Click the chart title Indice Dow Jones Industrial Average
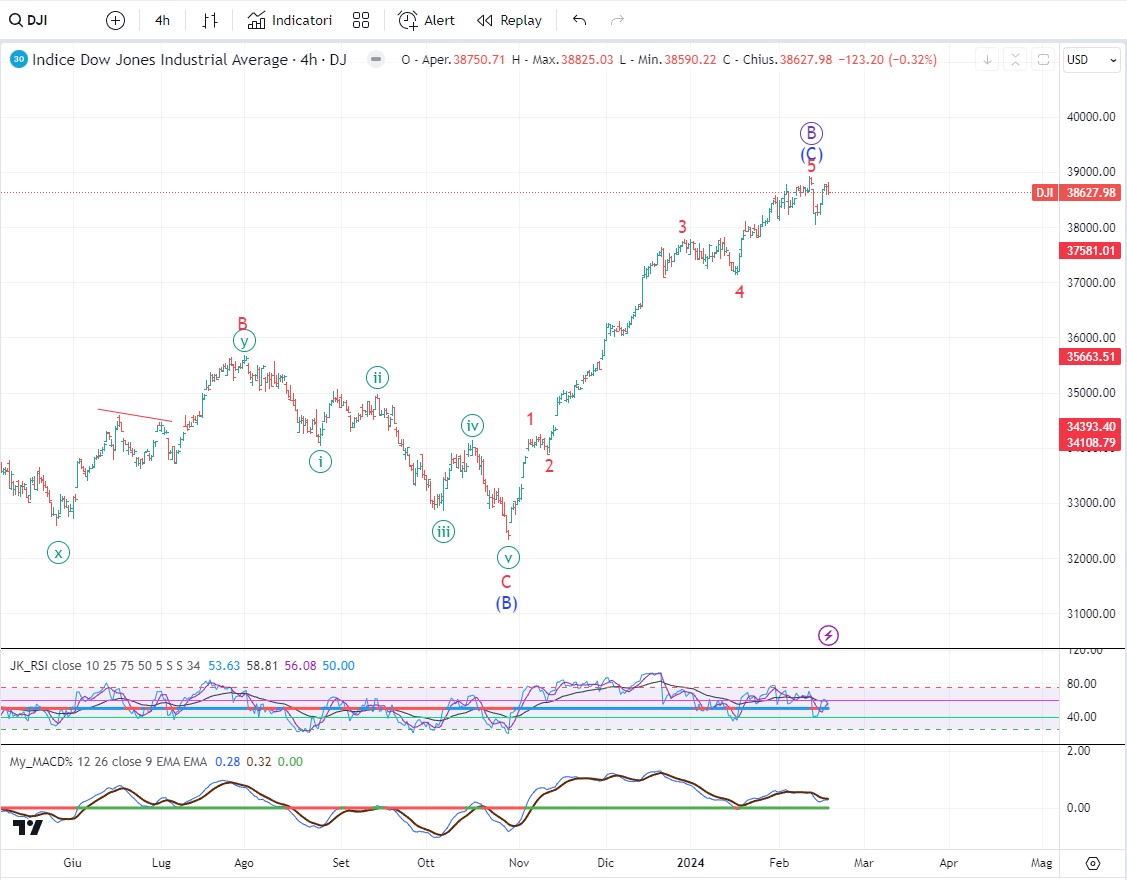 pyautogui.click(x=160, y=60)
